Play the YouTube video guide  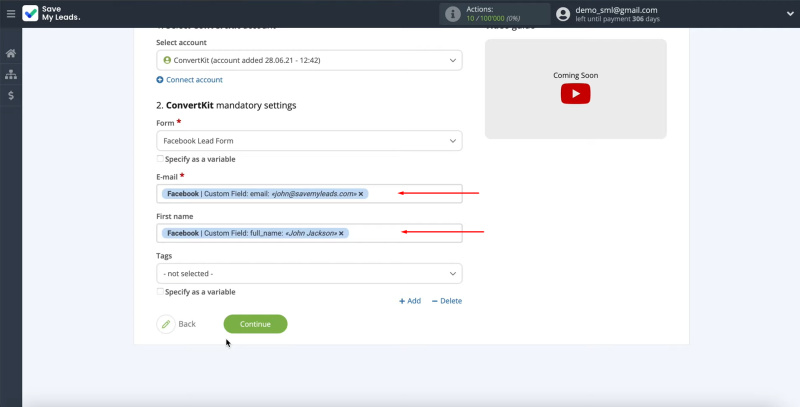point(575,93)
